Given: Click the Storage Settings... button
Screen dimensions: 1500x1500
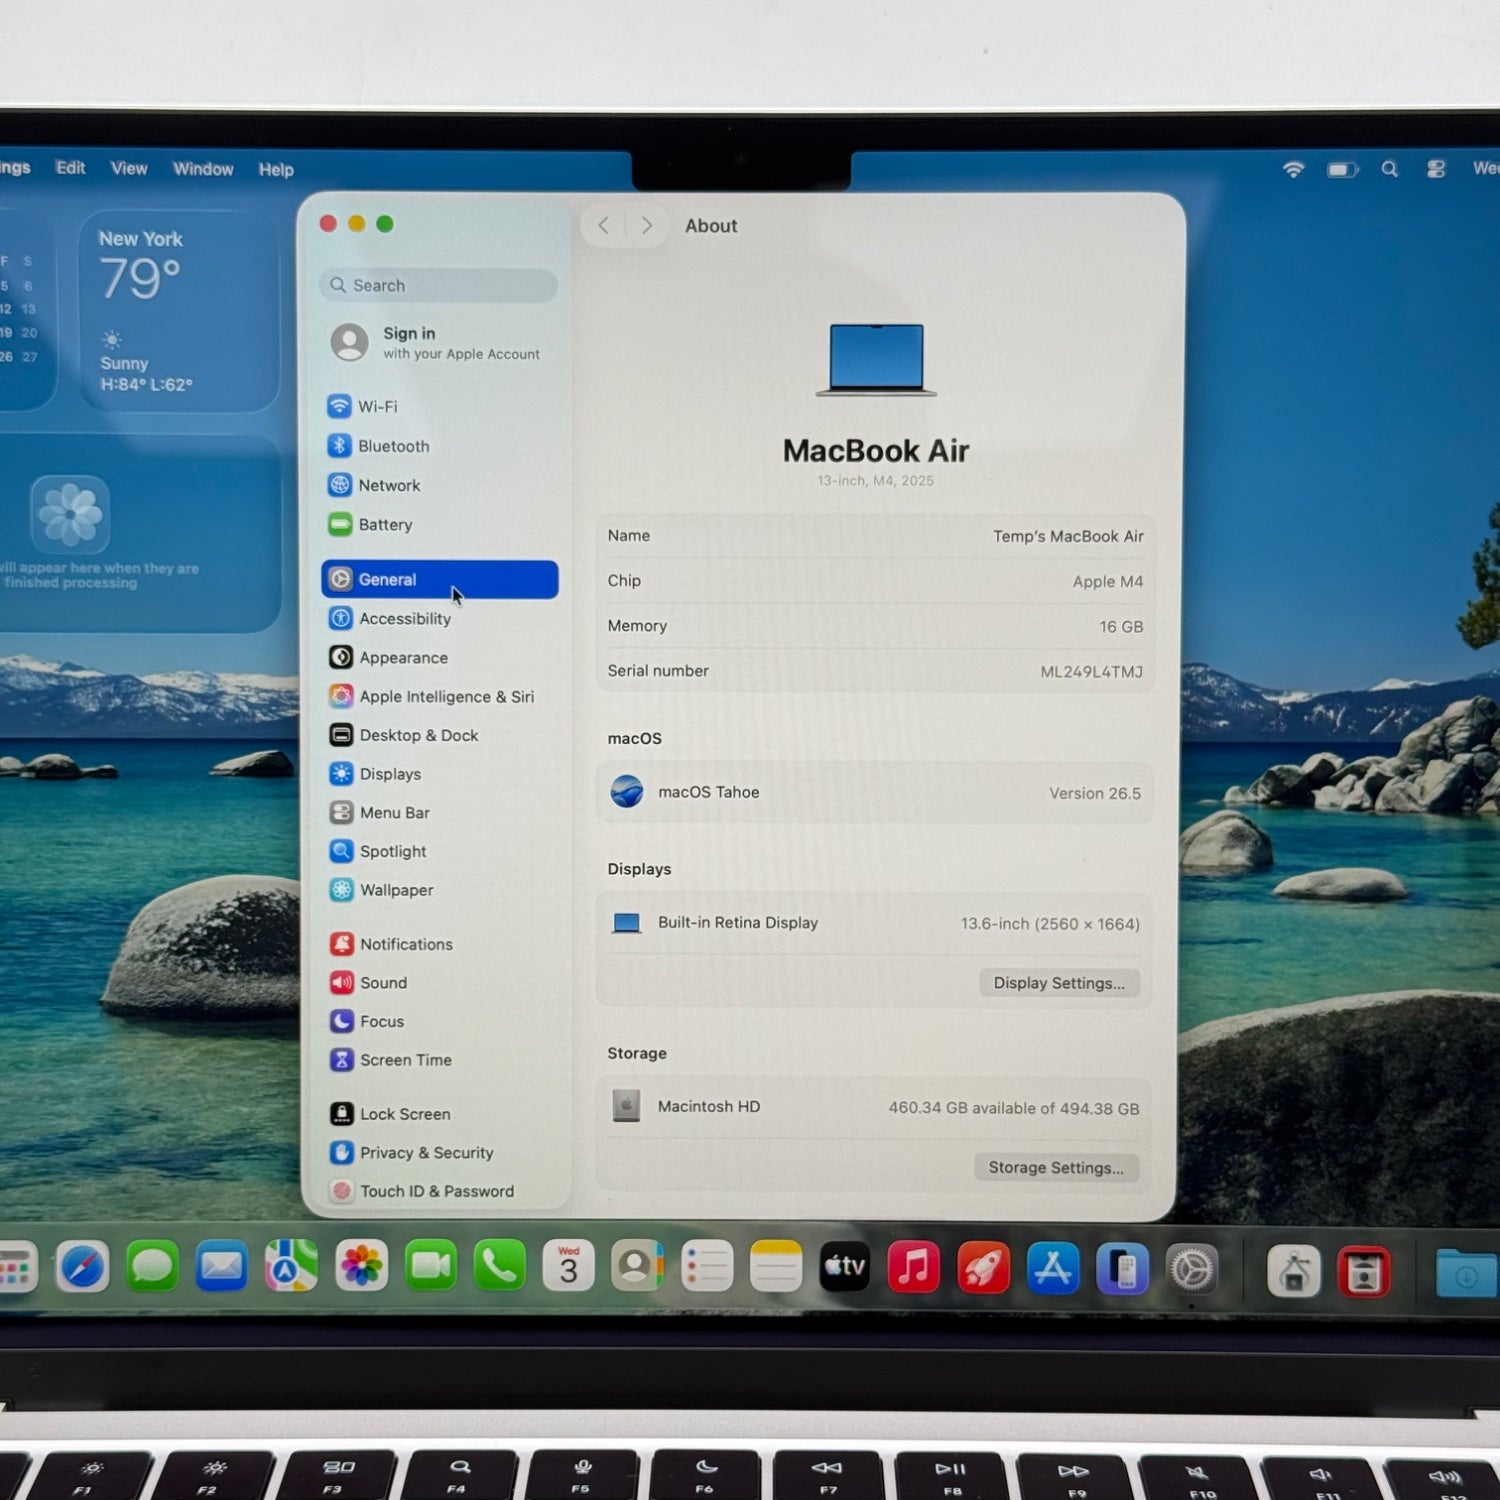Looking at the screenshot, I should [x=1056, y=1167].
